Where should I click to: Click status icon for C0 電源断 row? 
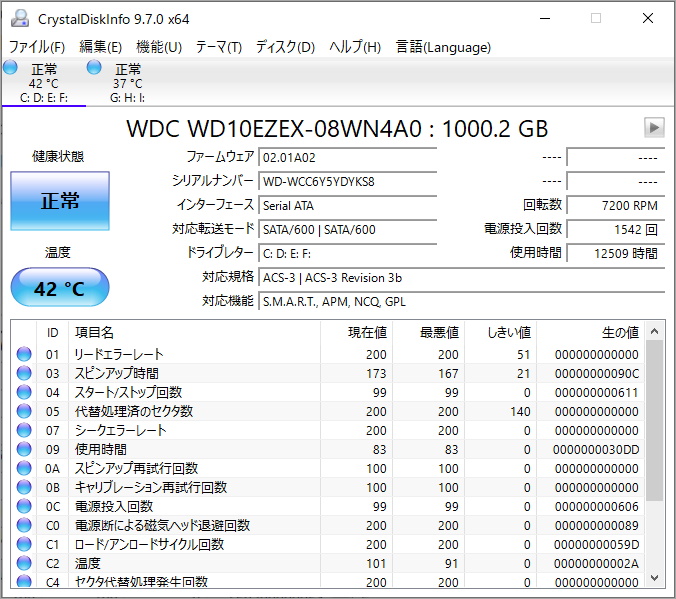[x=24, y=525]
